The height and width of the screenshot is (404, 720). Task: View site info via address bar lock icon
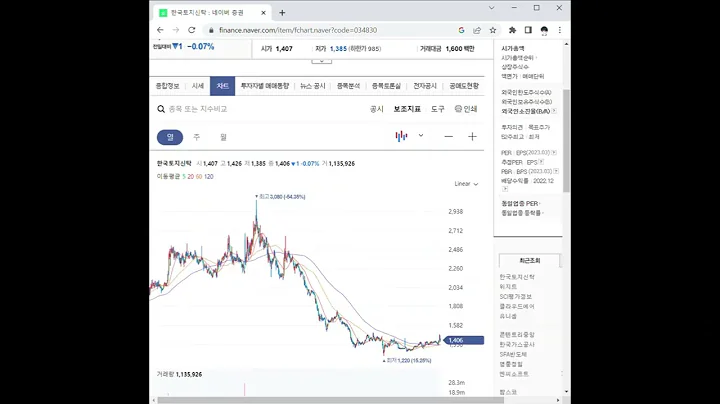pos(211,30)
